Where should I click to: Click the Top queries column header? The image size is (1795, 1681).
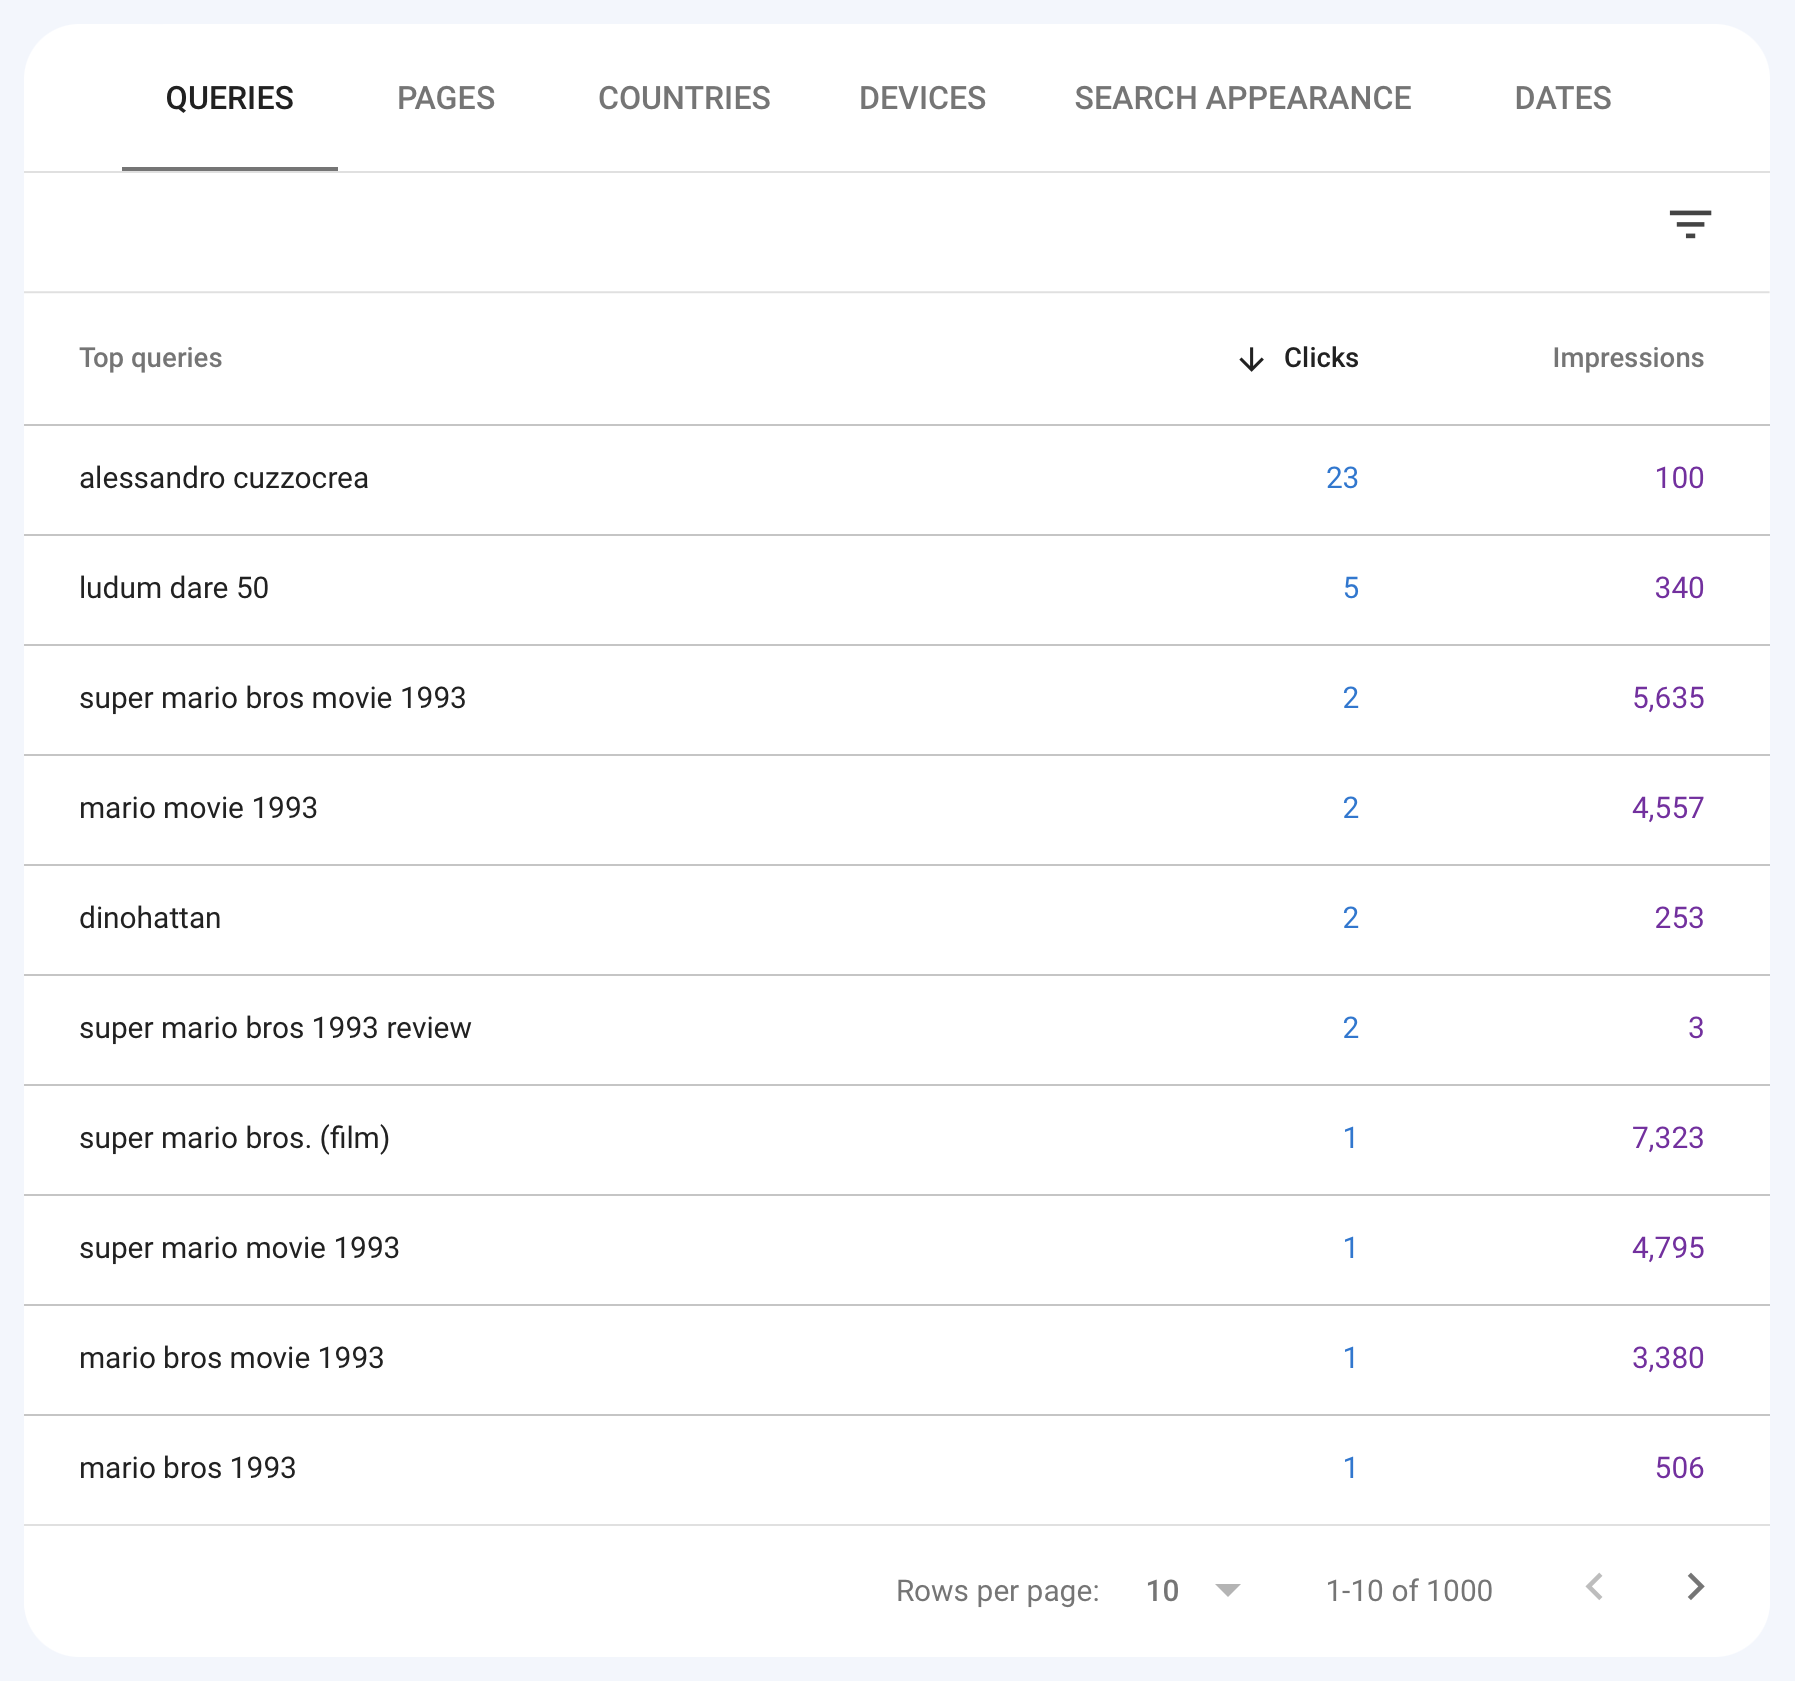click(151, 358)
